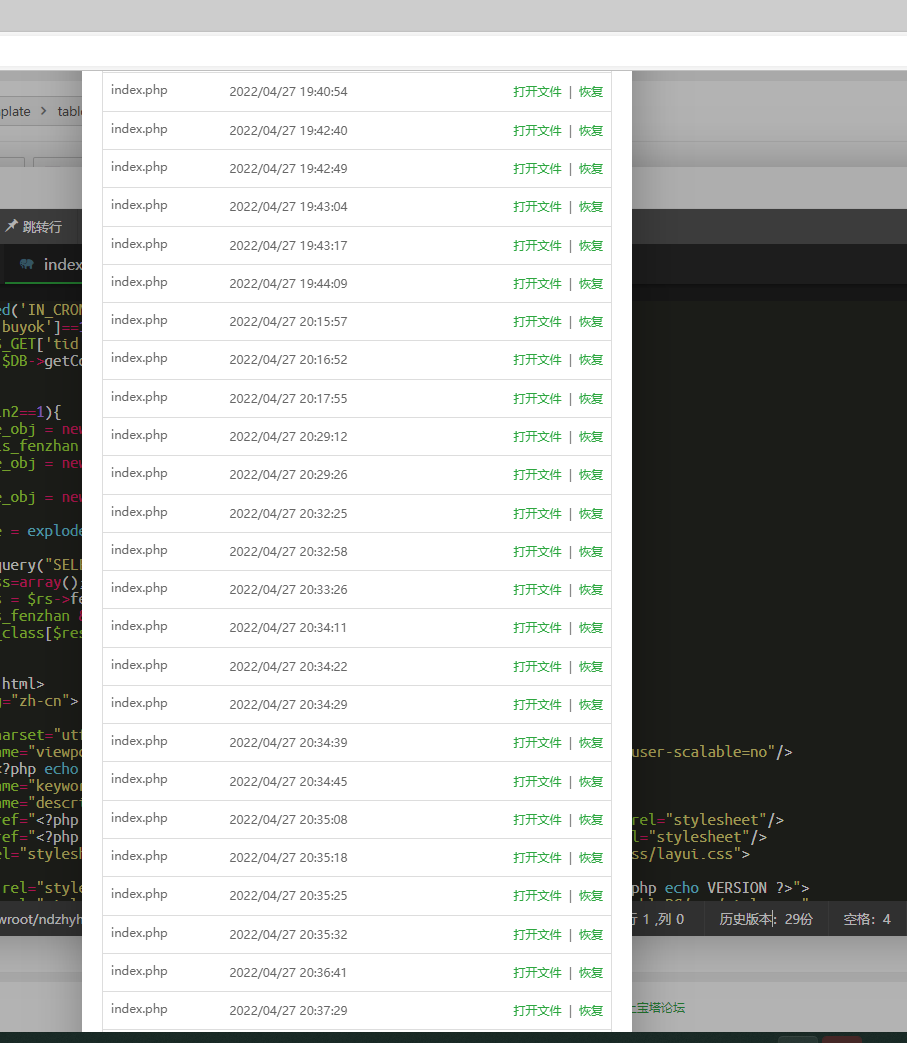Screen dimensions: 907x1043
Task: Open file for version 20:15:57
Action: (537, 322)
